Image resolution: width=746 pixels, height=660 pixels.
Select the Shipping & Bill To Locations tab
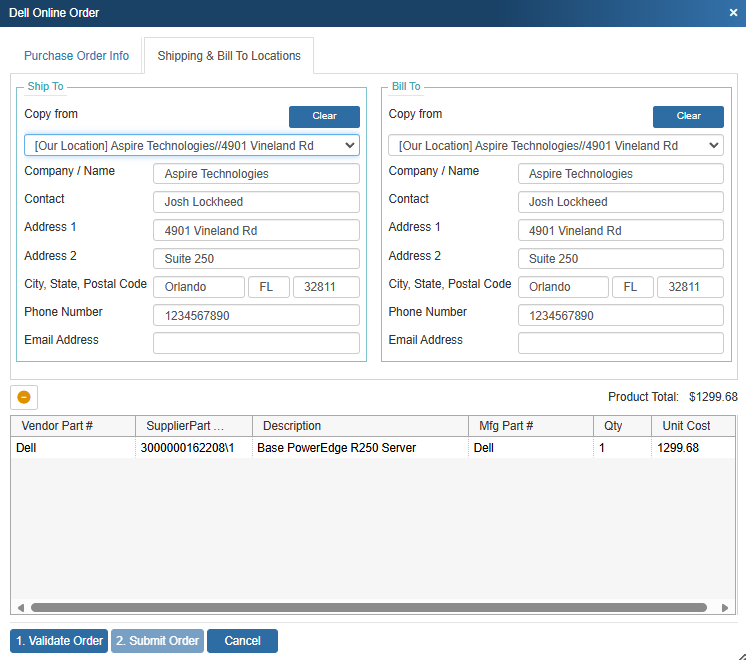[x=229, y=56]
